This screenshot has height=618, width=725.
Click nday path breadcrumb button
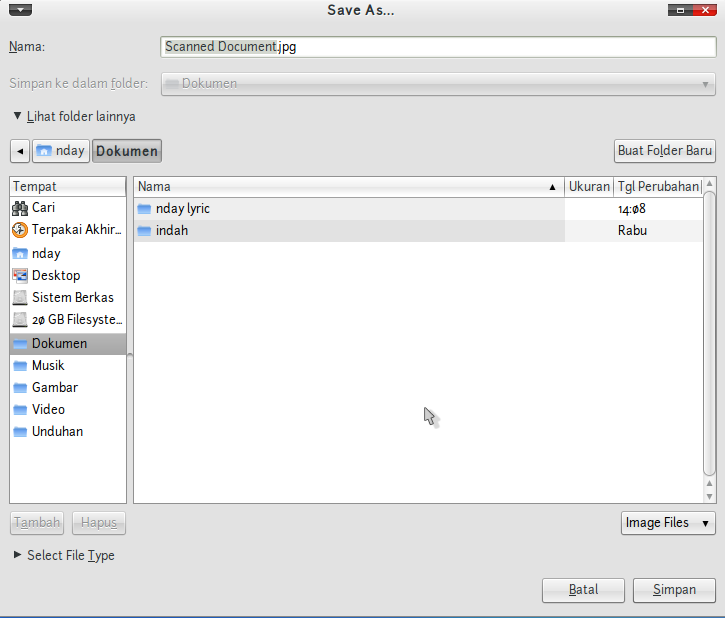point(61,151)
